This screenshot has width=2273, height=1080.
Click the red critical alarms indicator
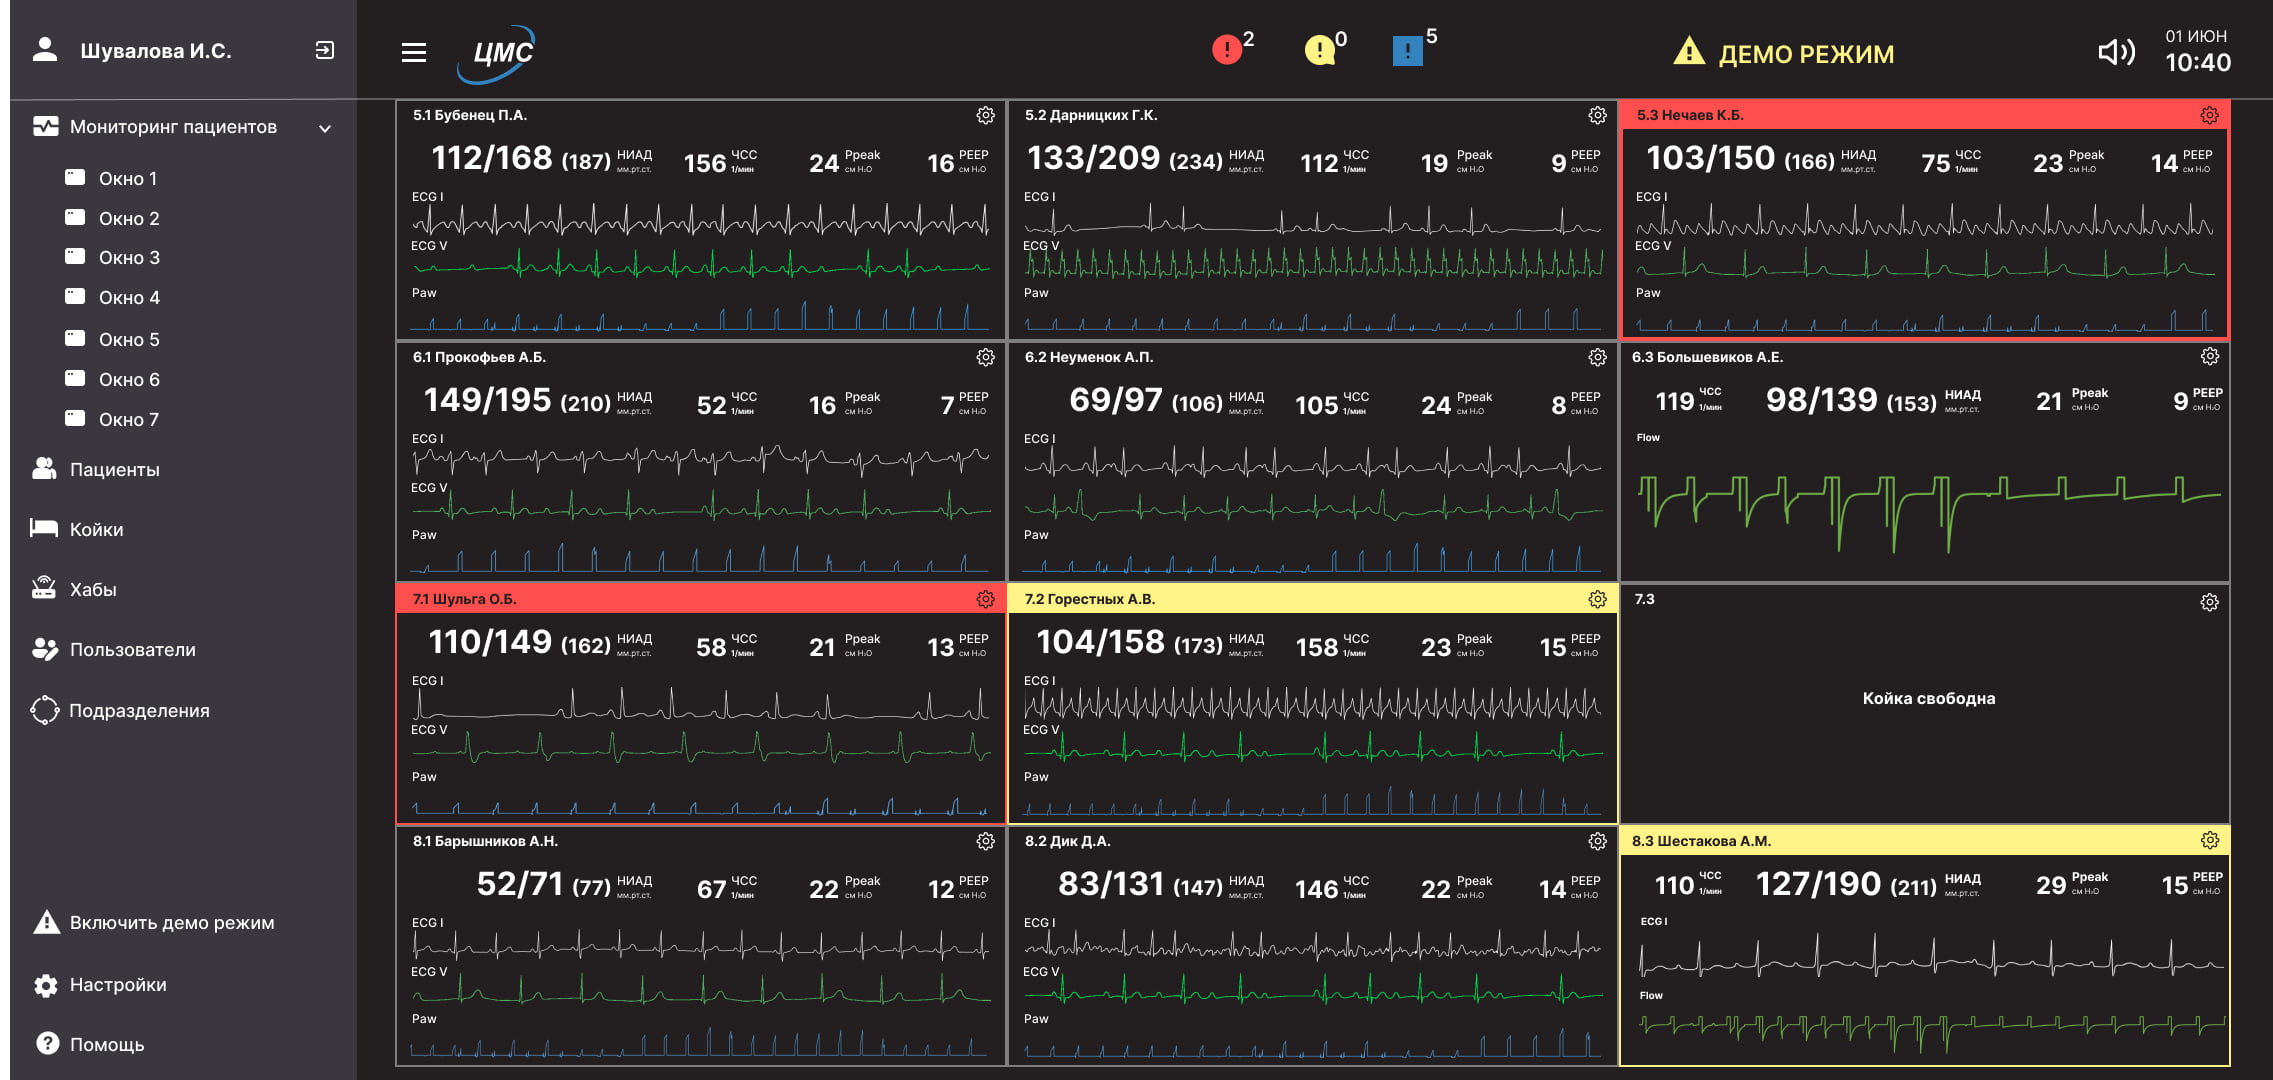(1227, 49)
